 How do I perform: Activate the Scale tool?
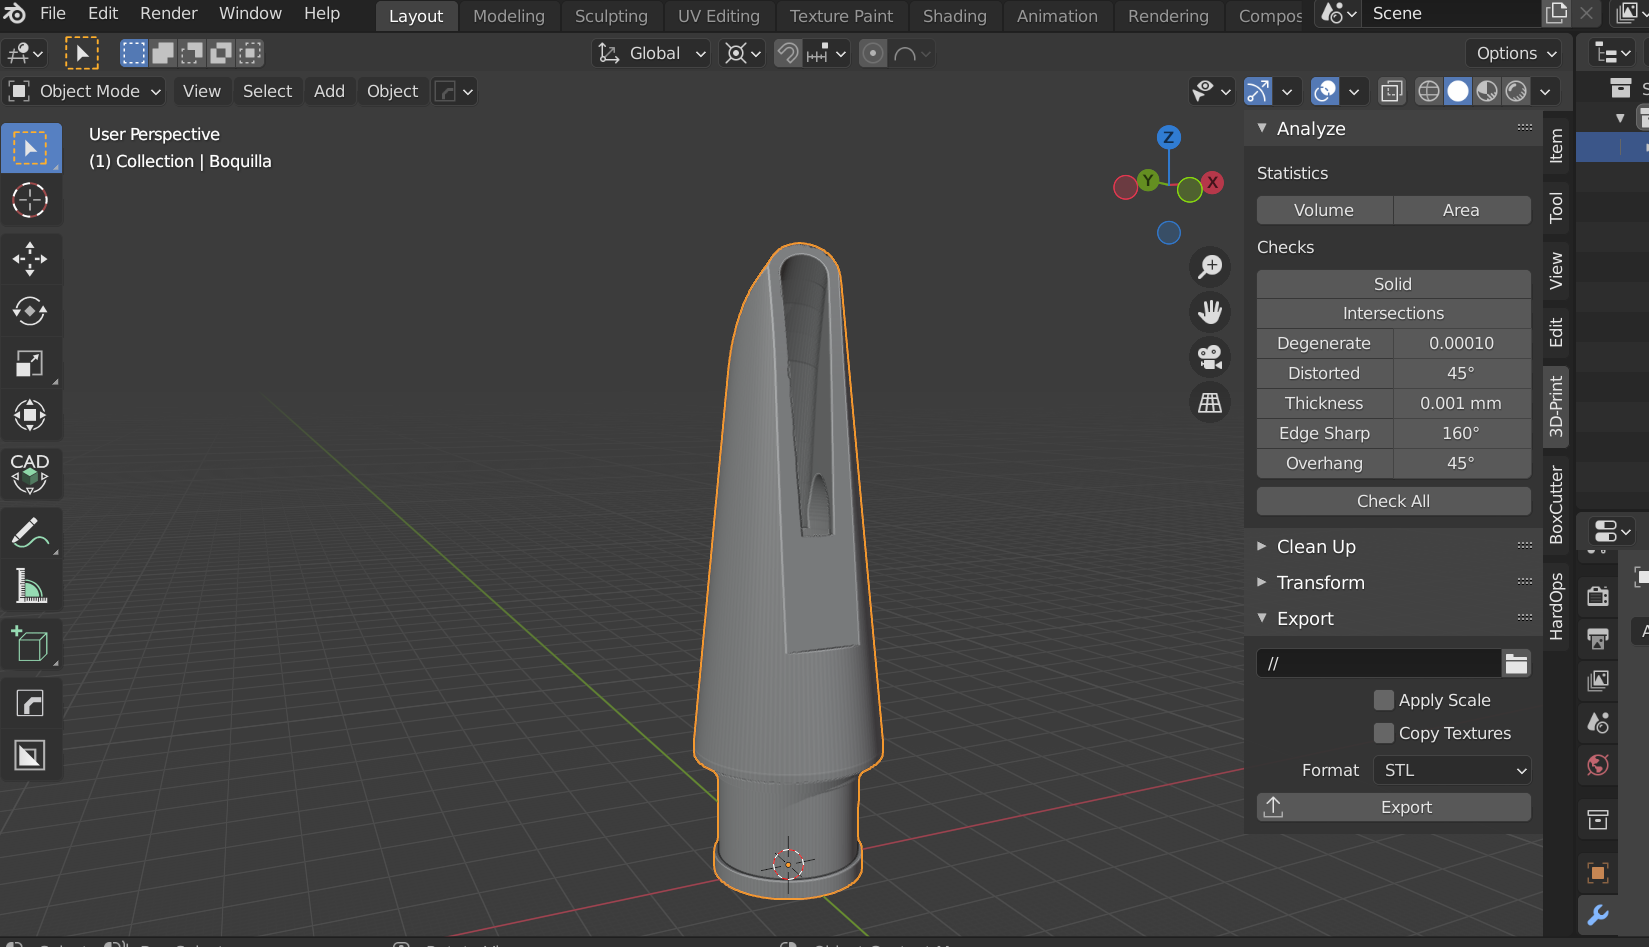coord(30,364)
